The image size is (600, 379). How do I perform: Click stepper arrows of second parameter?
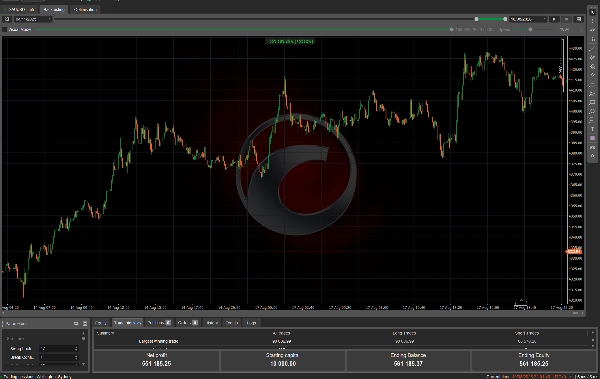click(76, 357)
